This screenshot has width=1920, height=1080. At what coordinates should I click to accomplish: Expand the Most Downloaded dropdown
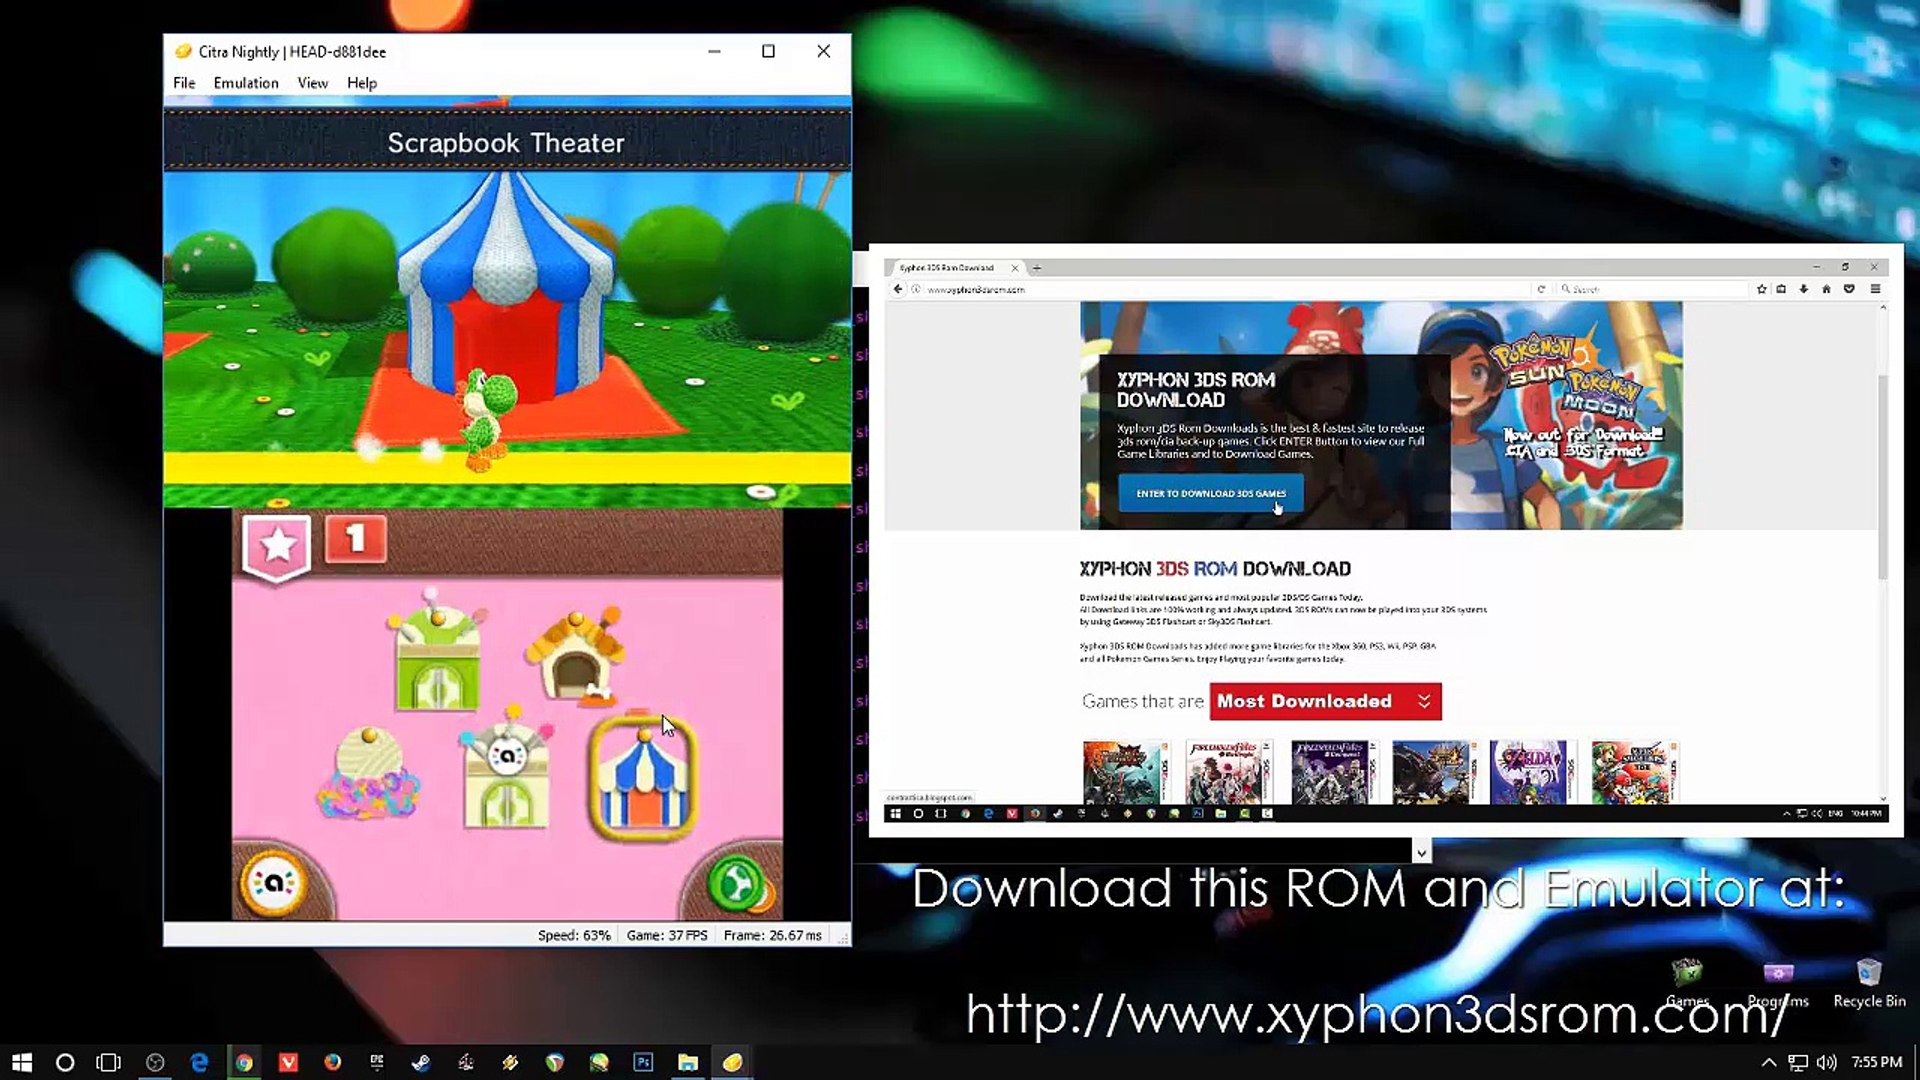(1325, 701)
